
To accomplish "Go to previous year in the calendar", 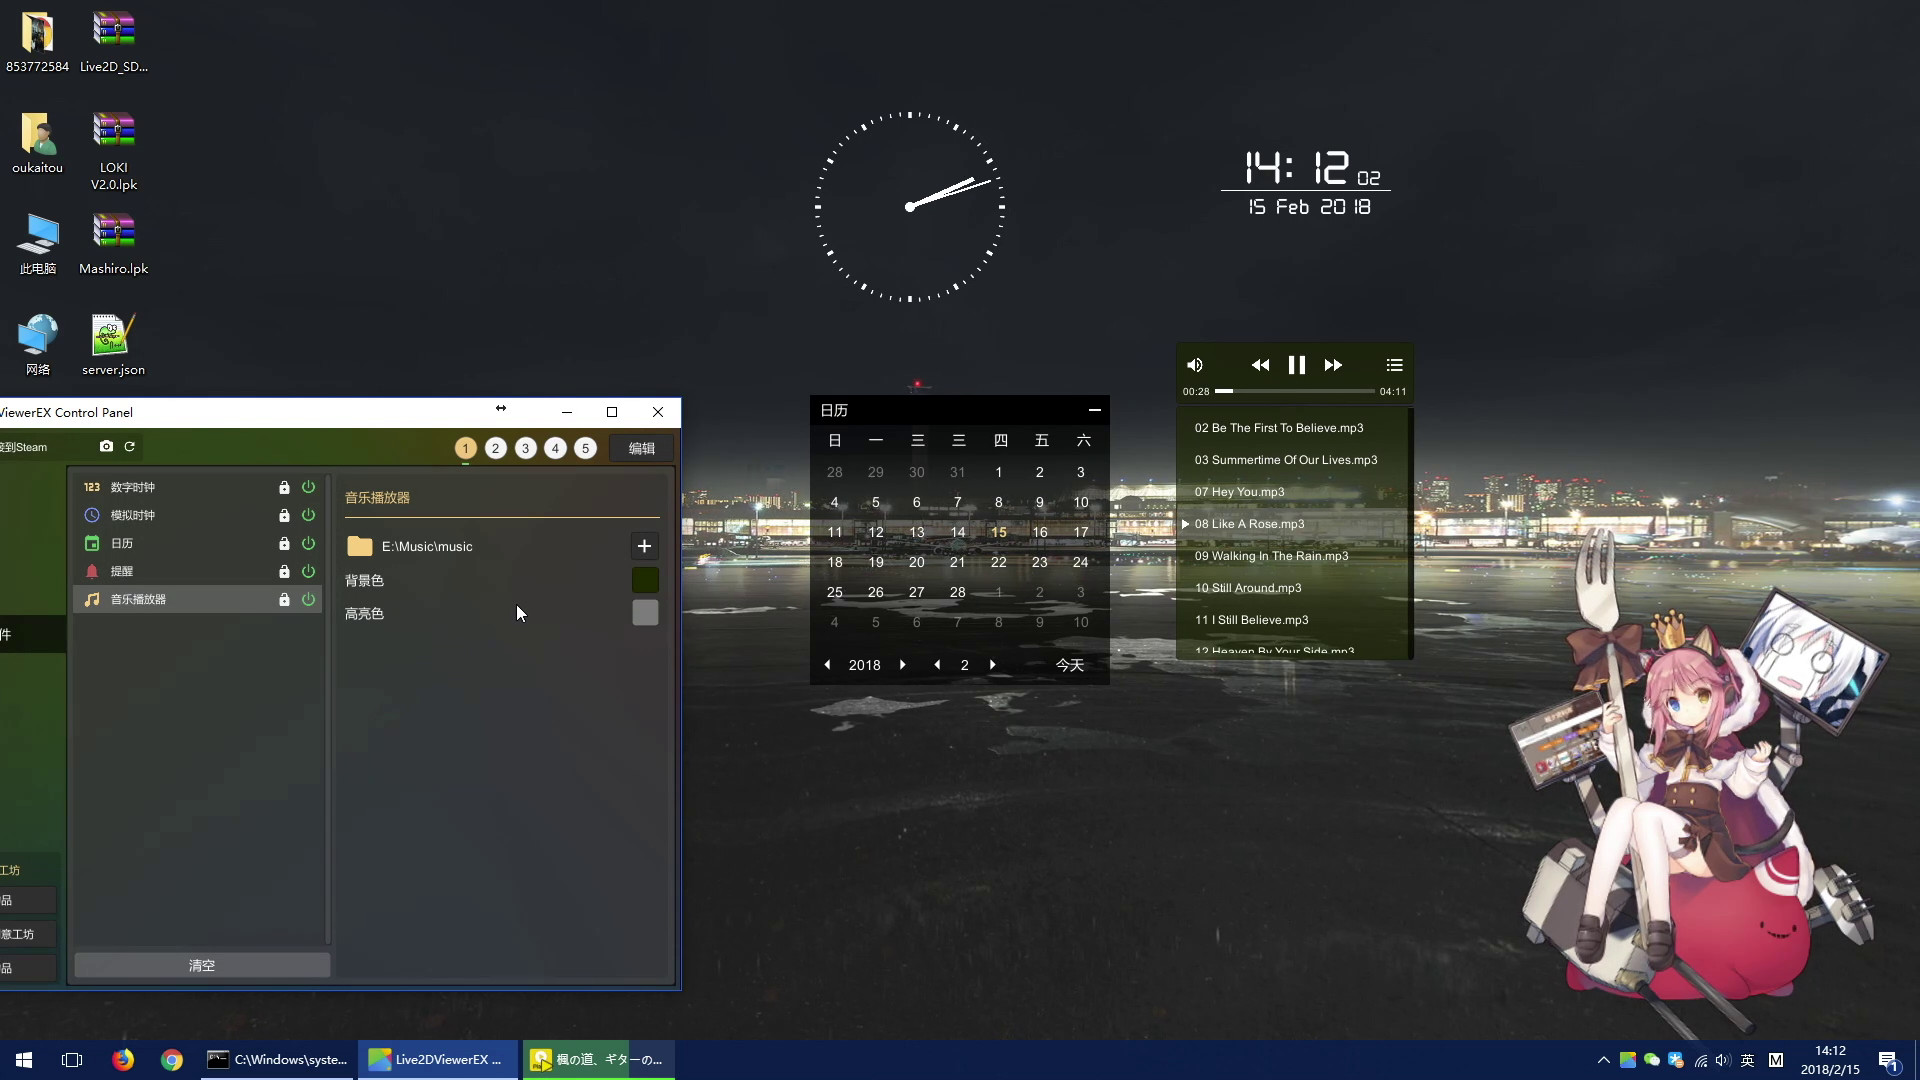I will tap(827, 664).
